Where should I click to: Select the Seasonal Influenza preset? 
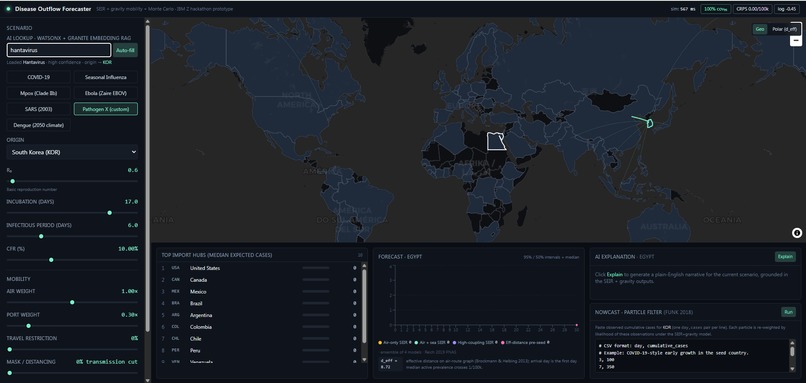click(105, 77)
